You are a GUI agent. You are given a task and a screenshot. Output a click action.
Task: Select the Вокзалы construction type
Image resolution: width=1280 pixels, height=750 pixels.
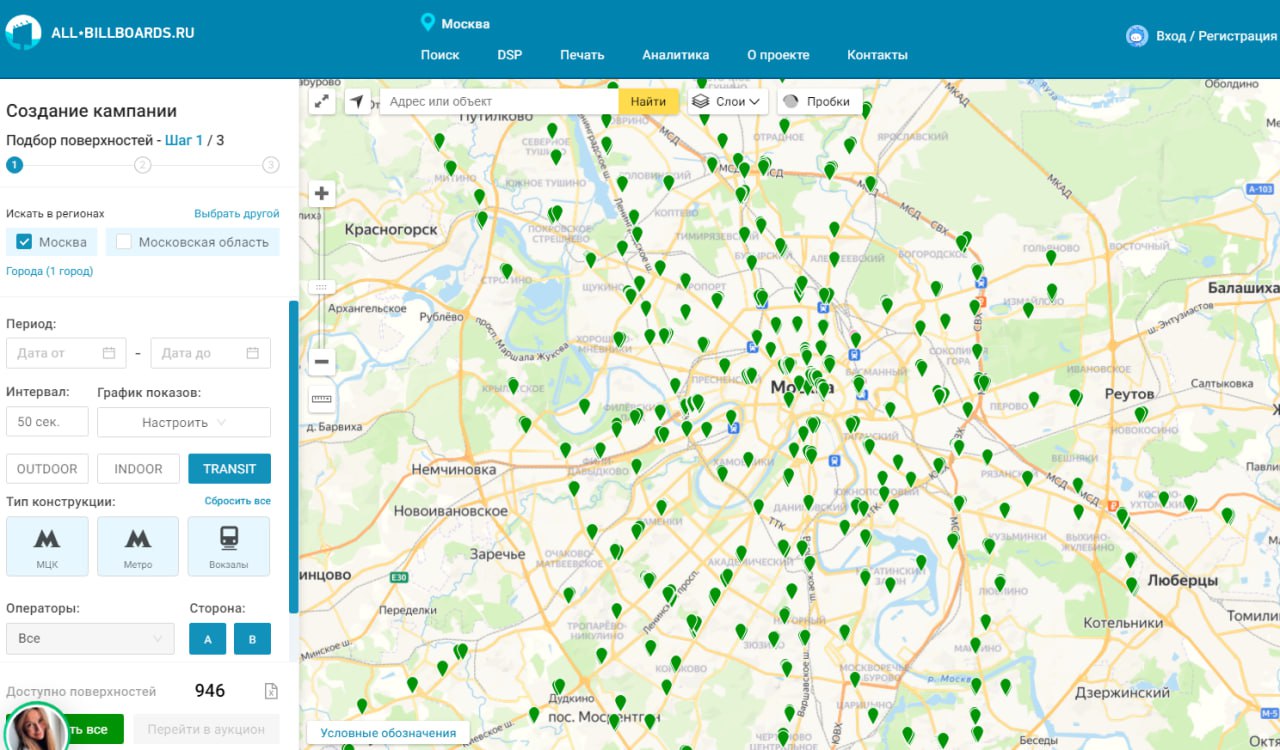click(x=229, y=546)
